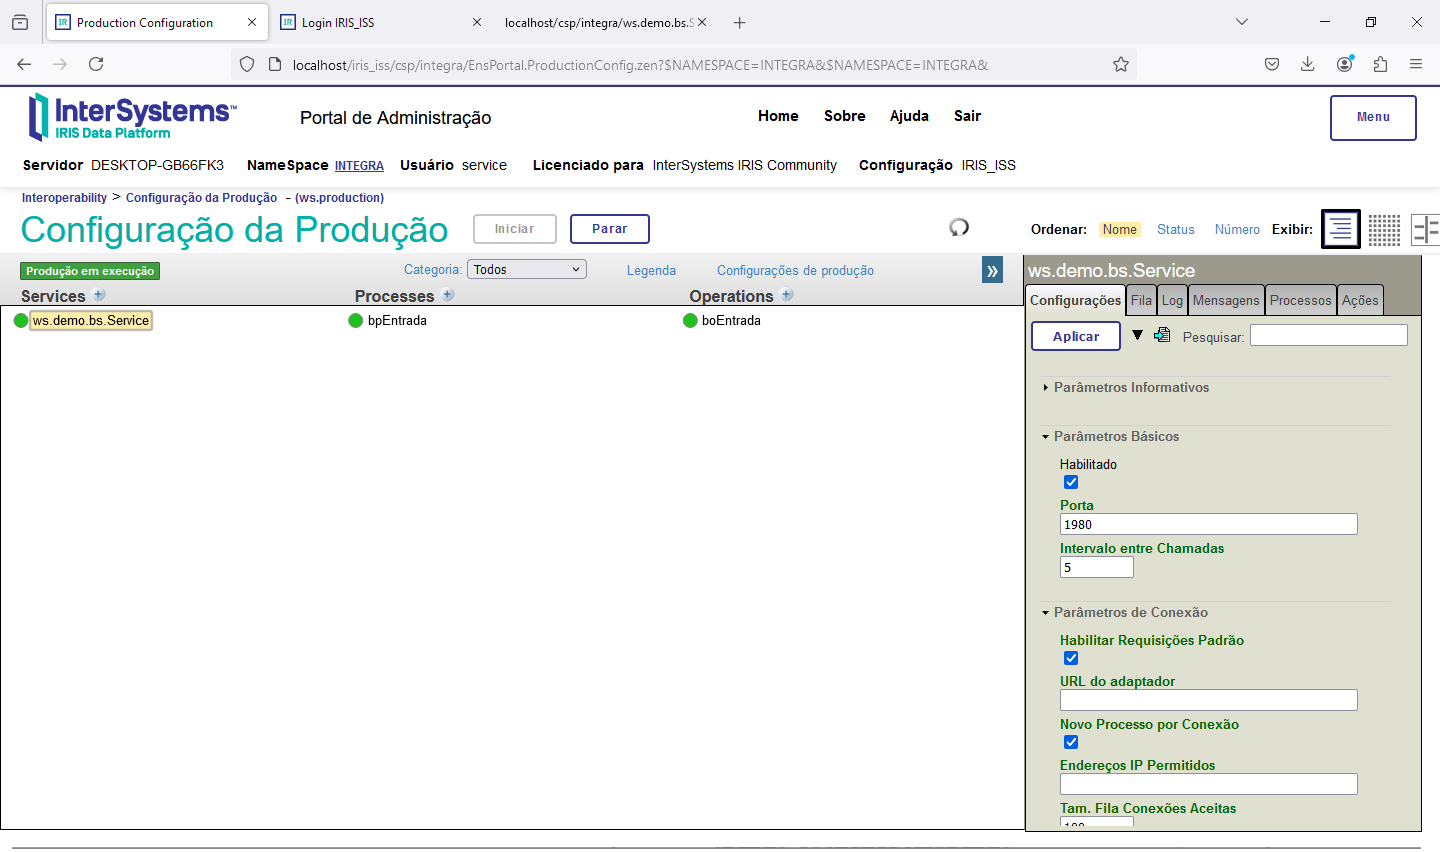The height and width of the screenshot is (852, 1440).
Task: Open the Categoria dropdown
Action: click(x=526, y=270)
